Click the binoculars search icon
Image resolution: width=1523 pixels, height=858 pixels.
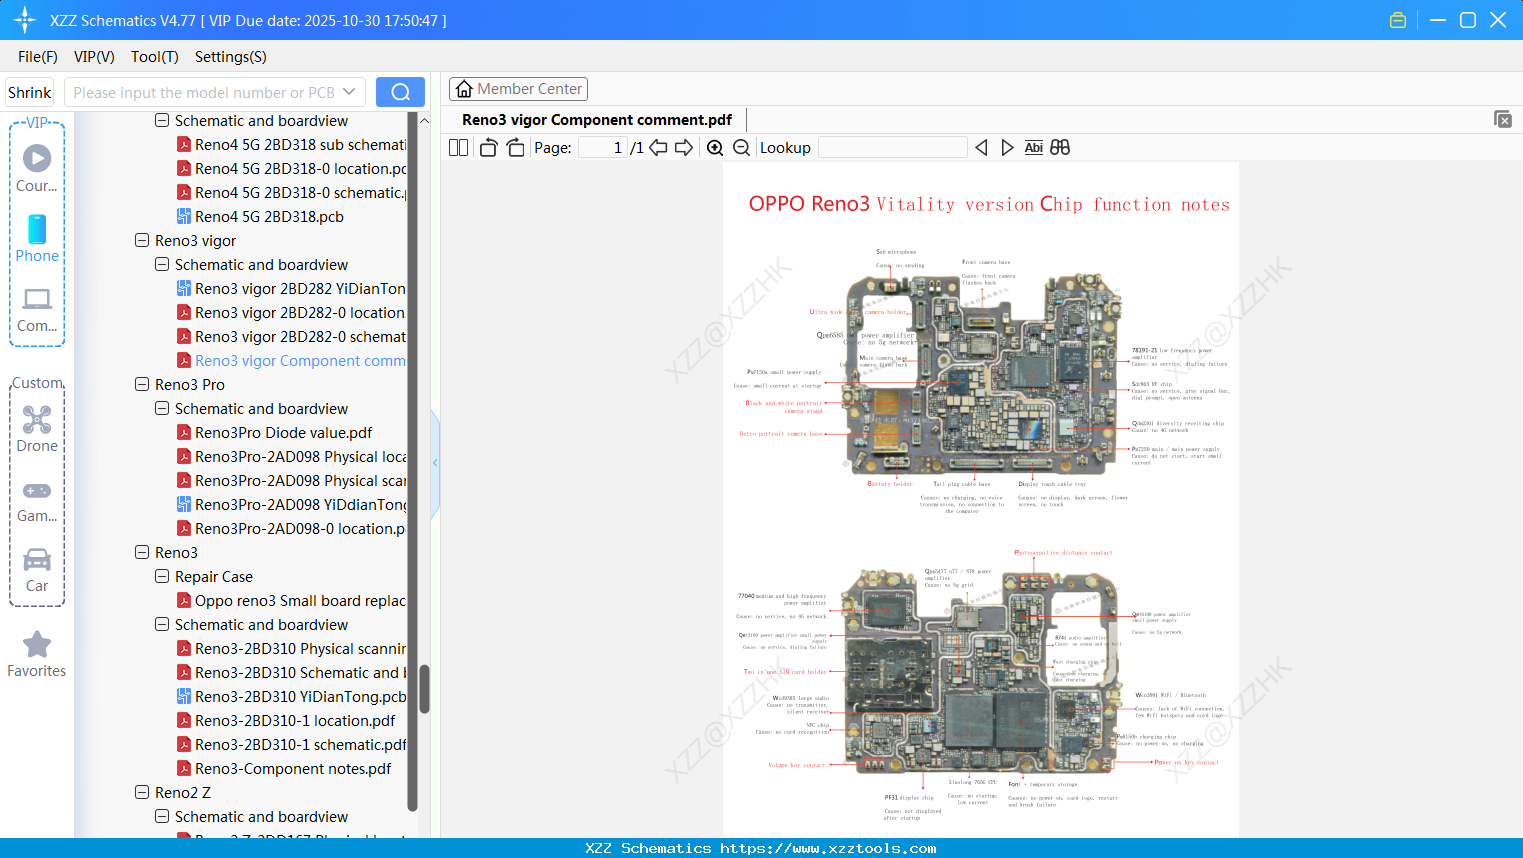(x=1060, y=148)
